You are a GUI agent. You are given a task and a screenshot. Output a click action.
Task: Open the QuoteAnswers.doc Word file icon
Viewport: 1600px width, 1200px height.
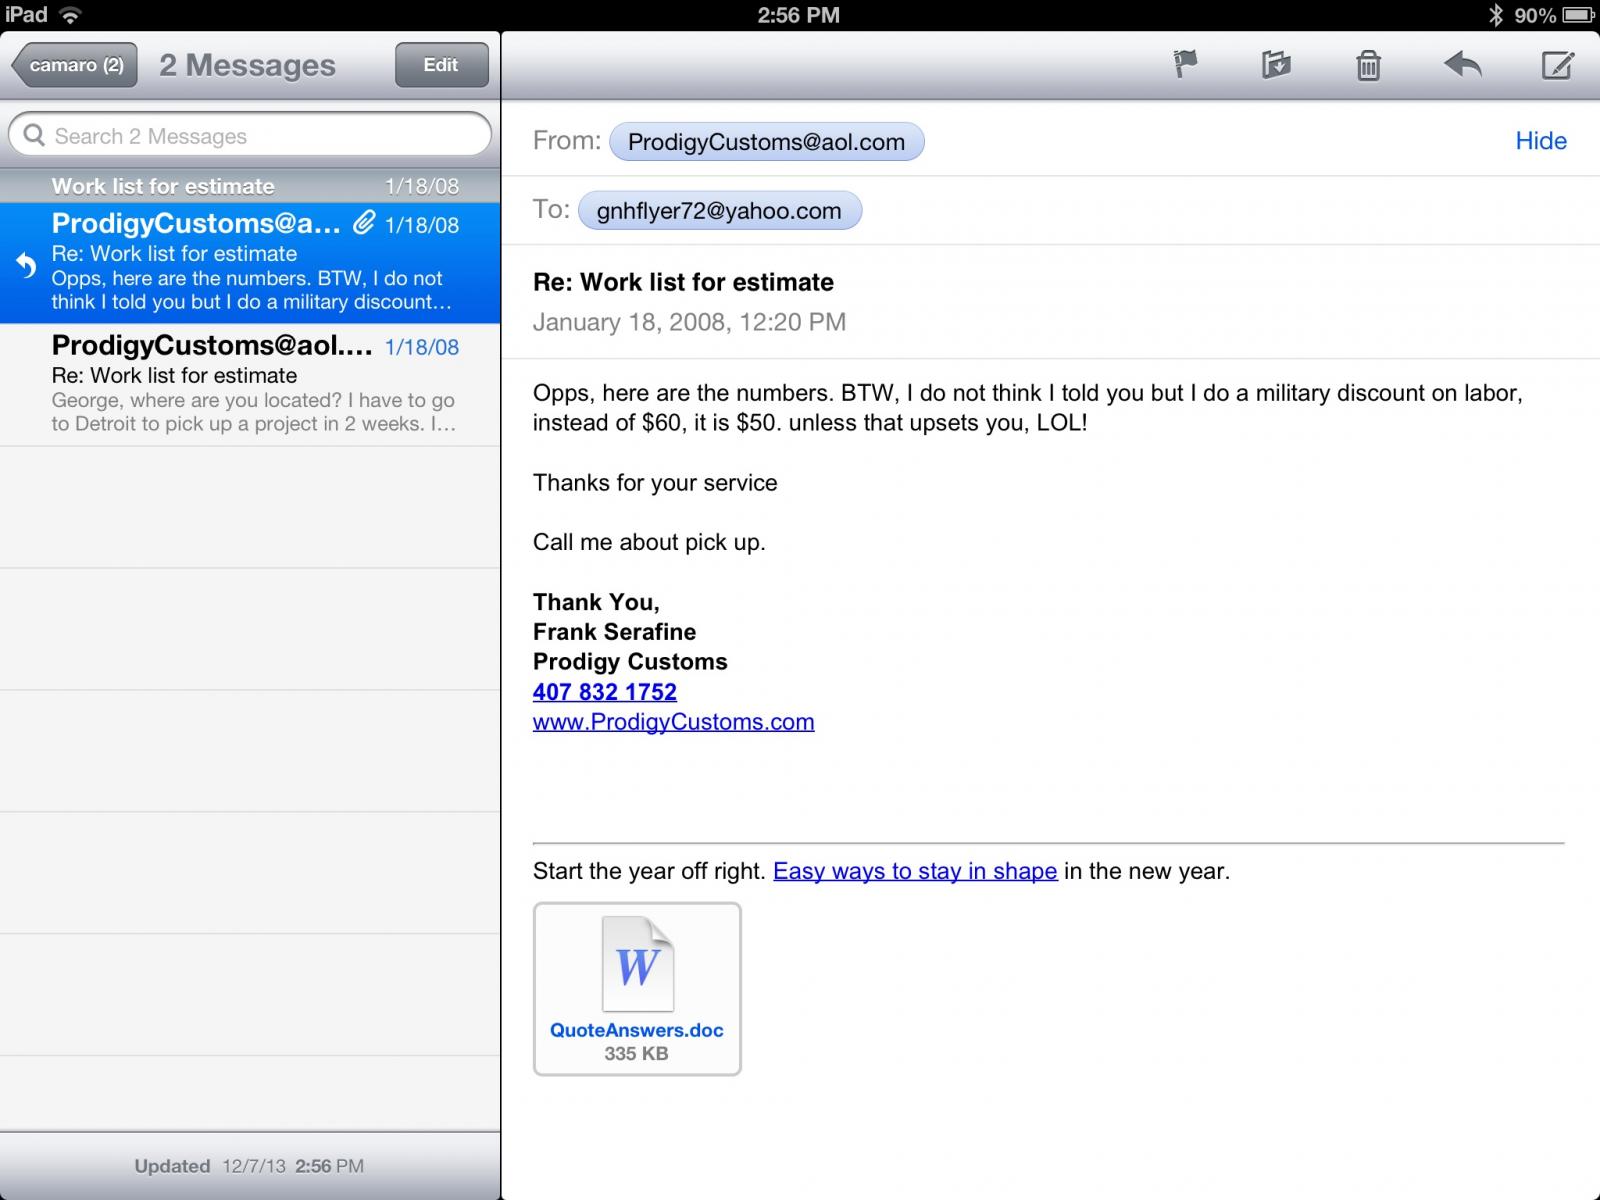[x=637, y=964]
